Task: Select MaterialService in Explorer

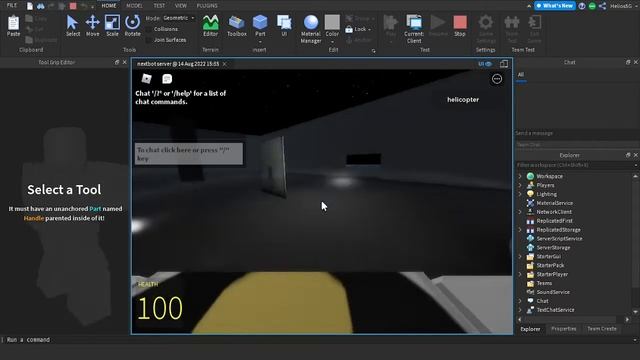Action: (x=554, y=203)
